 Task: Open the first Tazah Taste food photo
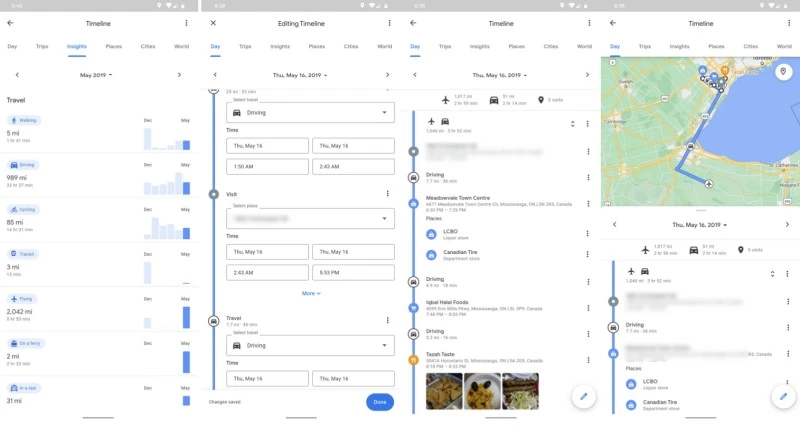[444, 391]
